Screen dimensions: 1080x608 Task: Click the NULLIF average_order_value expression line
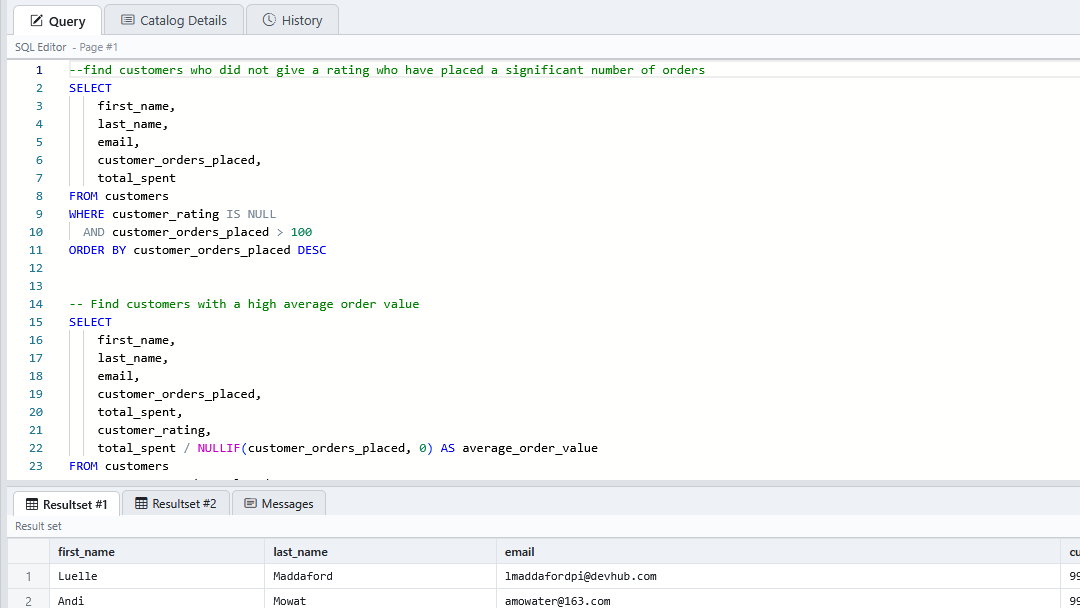pos(347,448)
